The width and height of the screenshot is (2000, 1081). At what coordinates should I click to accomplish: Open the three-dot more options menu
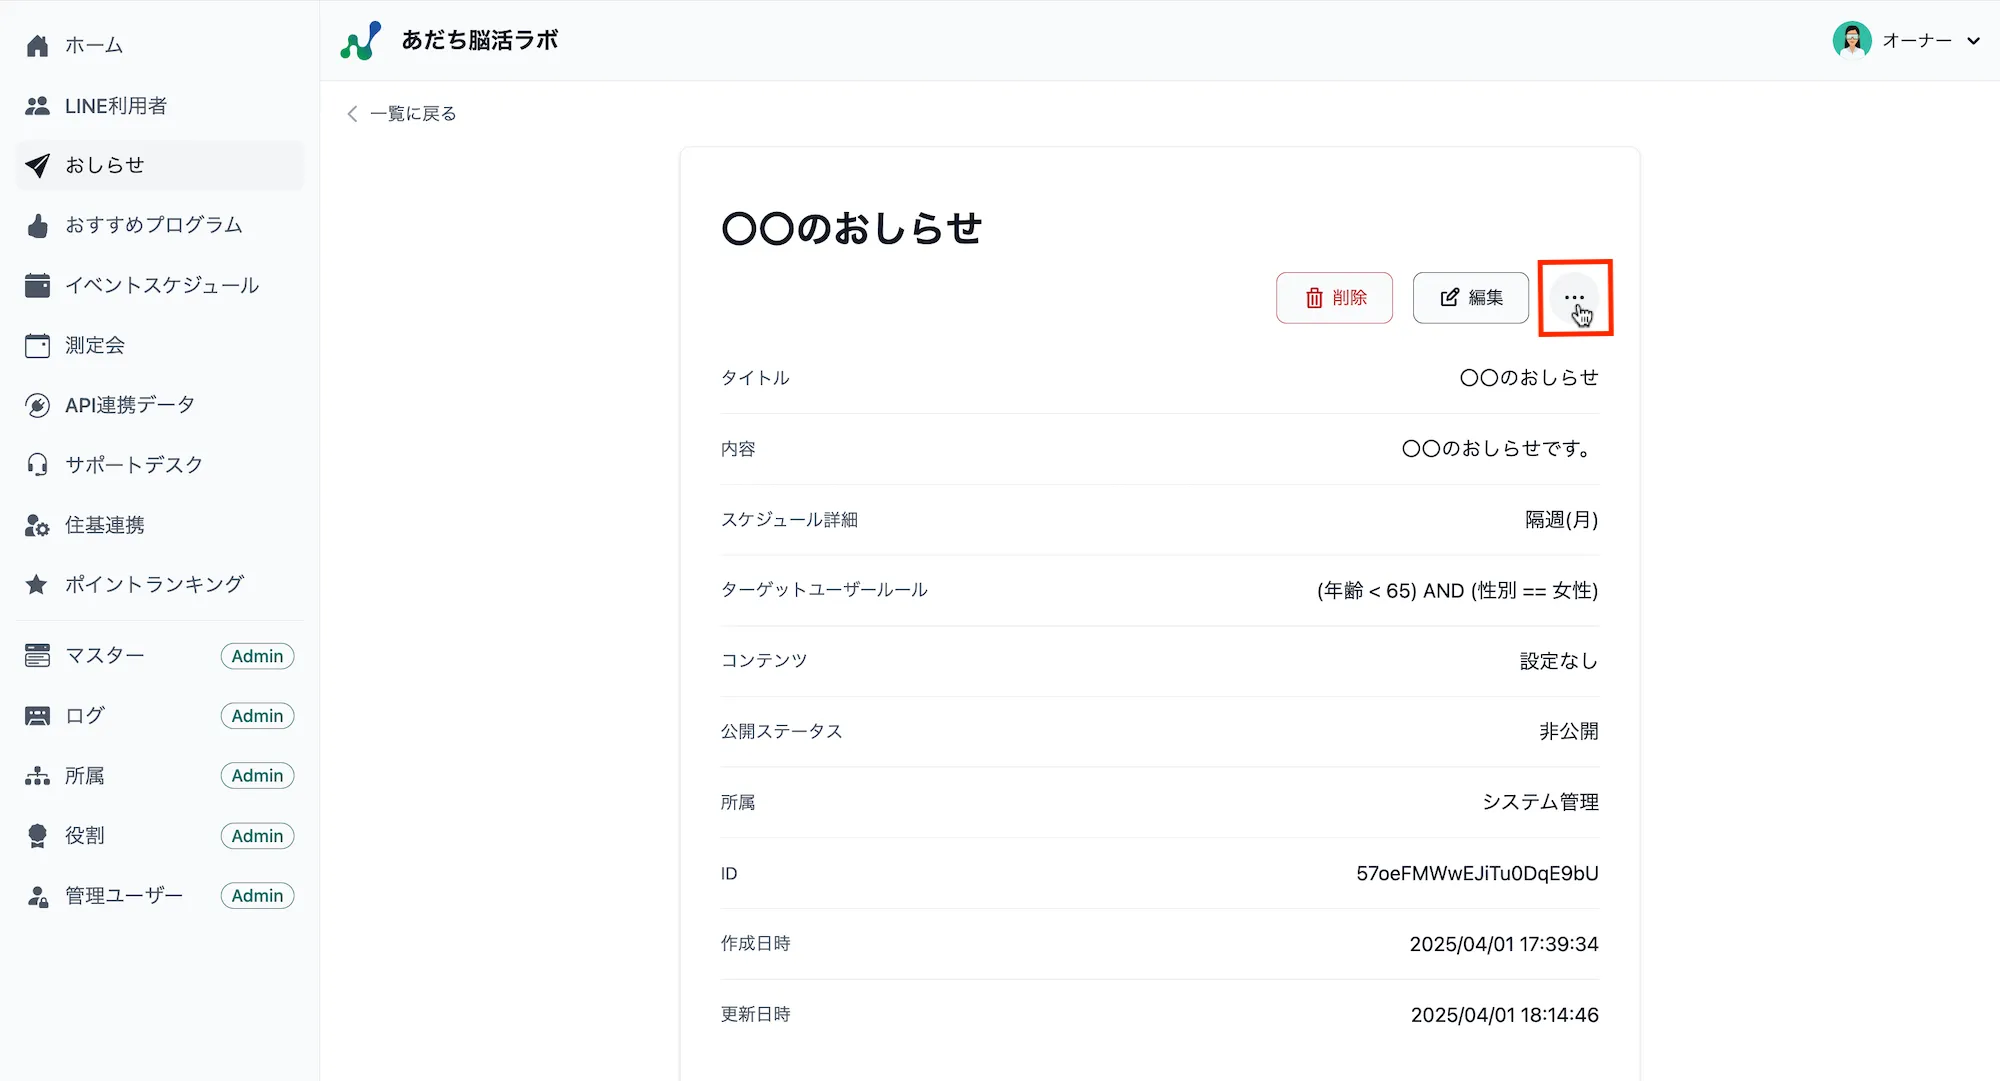click(x=1574, y=298)
